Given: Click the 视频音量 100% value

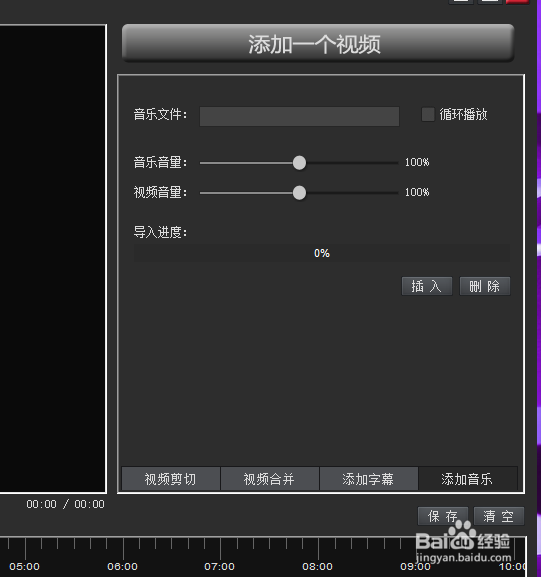Looking at the screenshot, I should click(x=417, y=192).
